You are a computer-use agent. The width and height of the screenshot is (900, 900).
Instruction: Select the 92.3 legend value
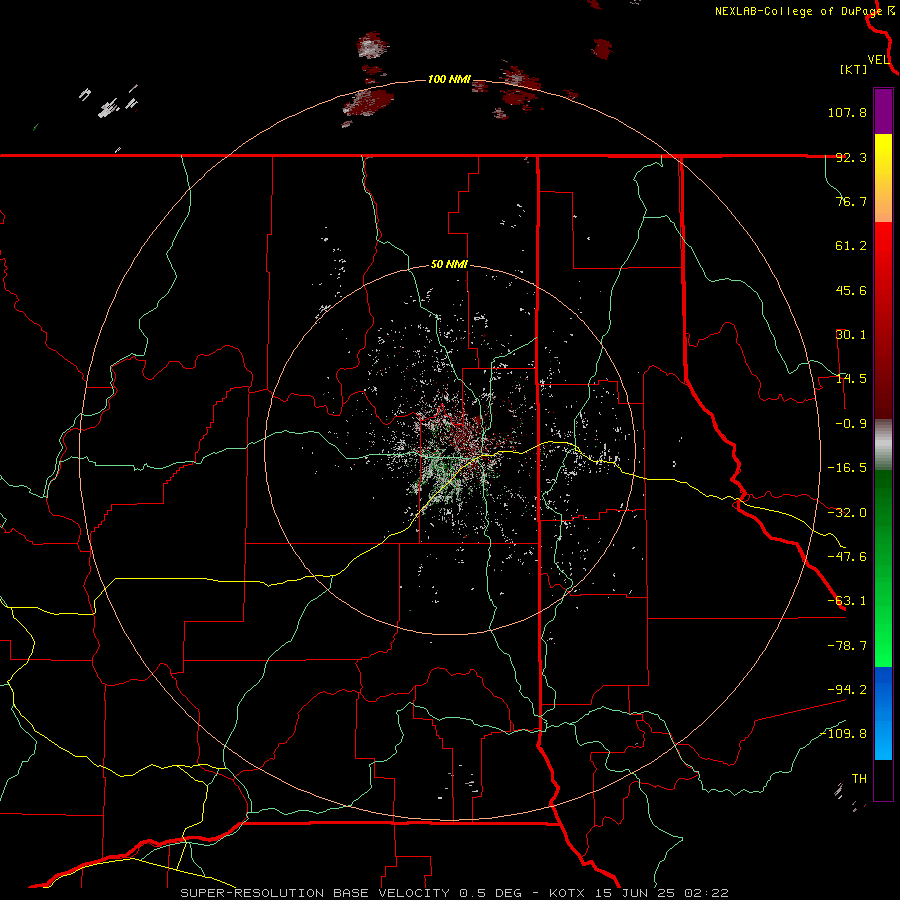(x=851, y=157)
